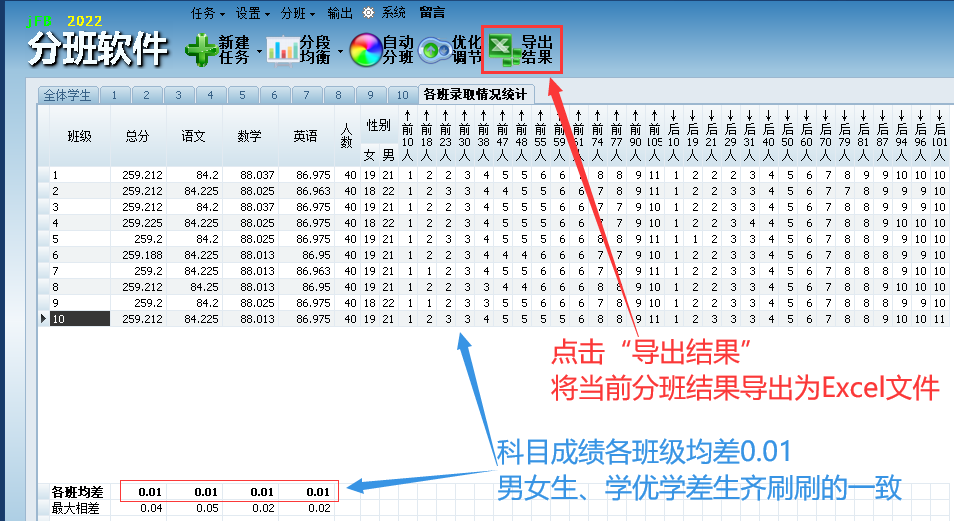Click the 最大相差 row label
The width and height of the screenshot is (954, 521).
(x=75, y=508)
